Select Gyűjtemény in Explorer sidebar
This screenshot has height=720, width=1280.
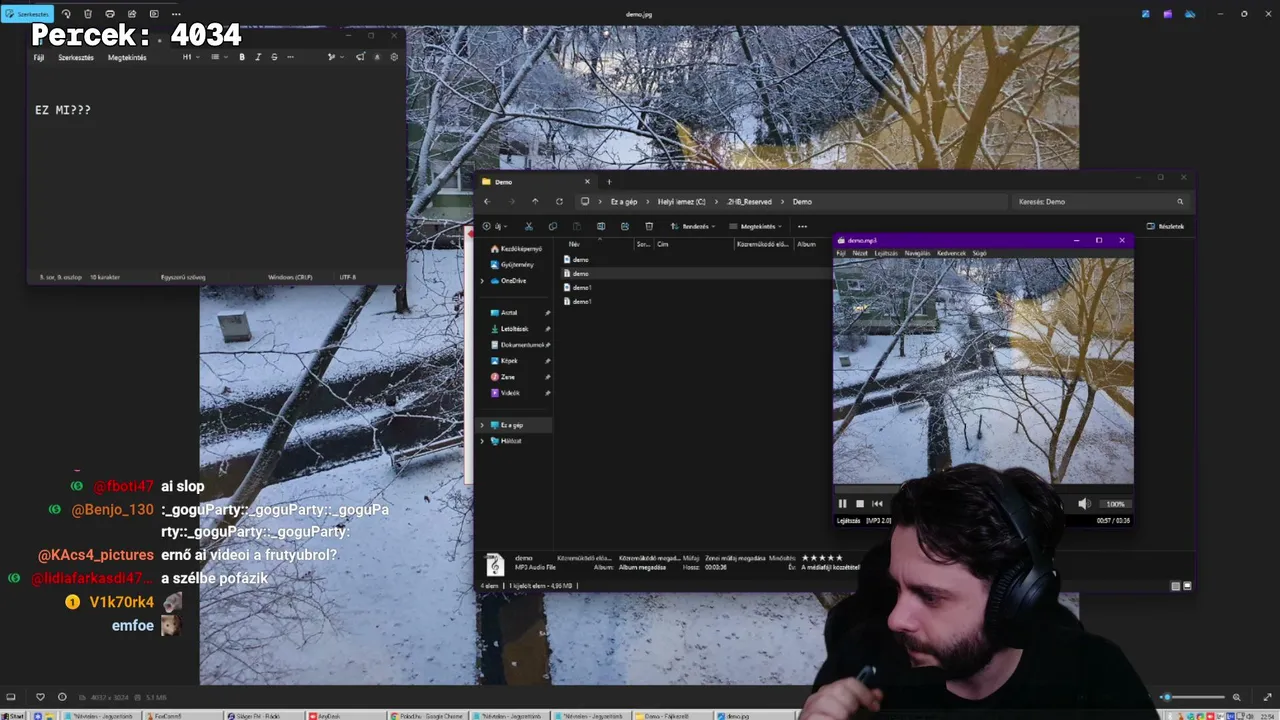[x=512, y=265]
